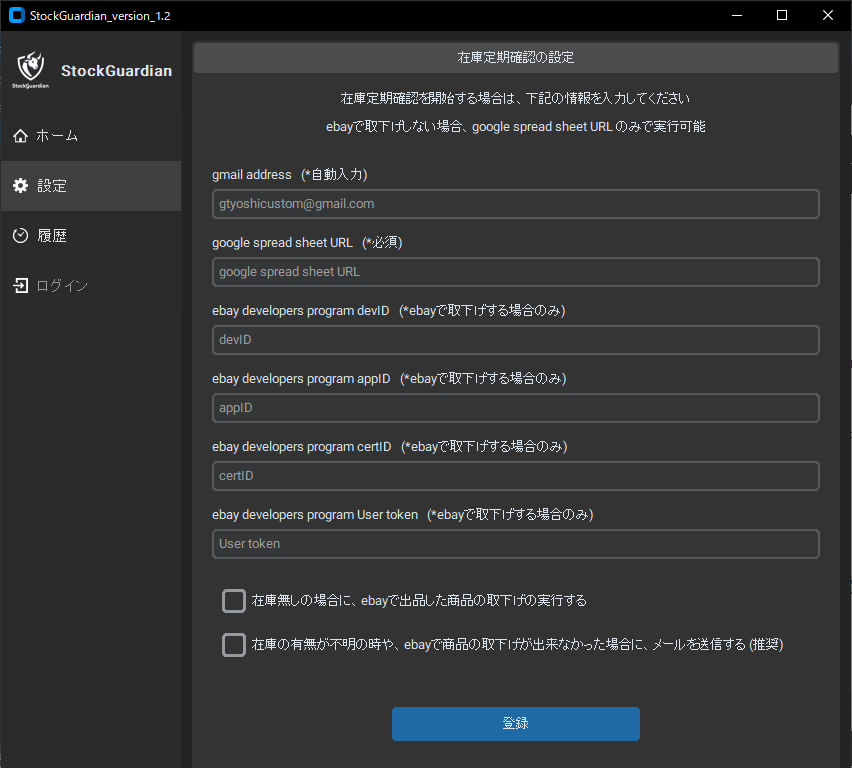Click the 'ebay developers program appID' label
Screen dimensions: 852x768
point(389,378)
